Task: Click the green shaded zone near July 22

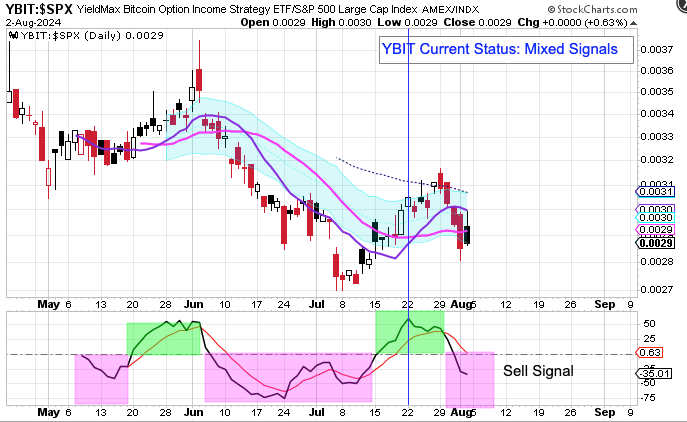Action: click(409, 332)
